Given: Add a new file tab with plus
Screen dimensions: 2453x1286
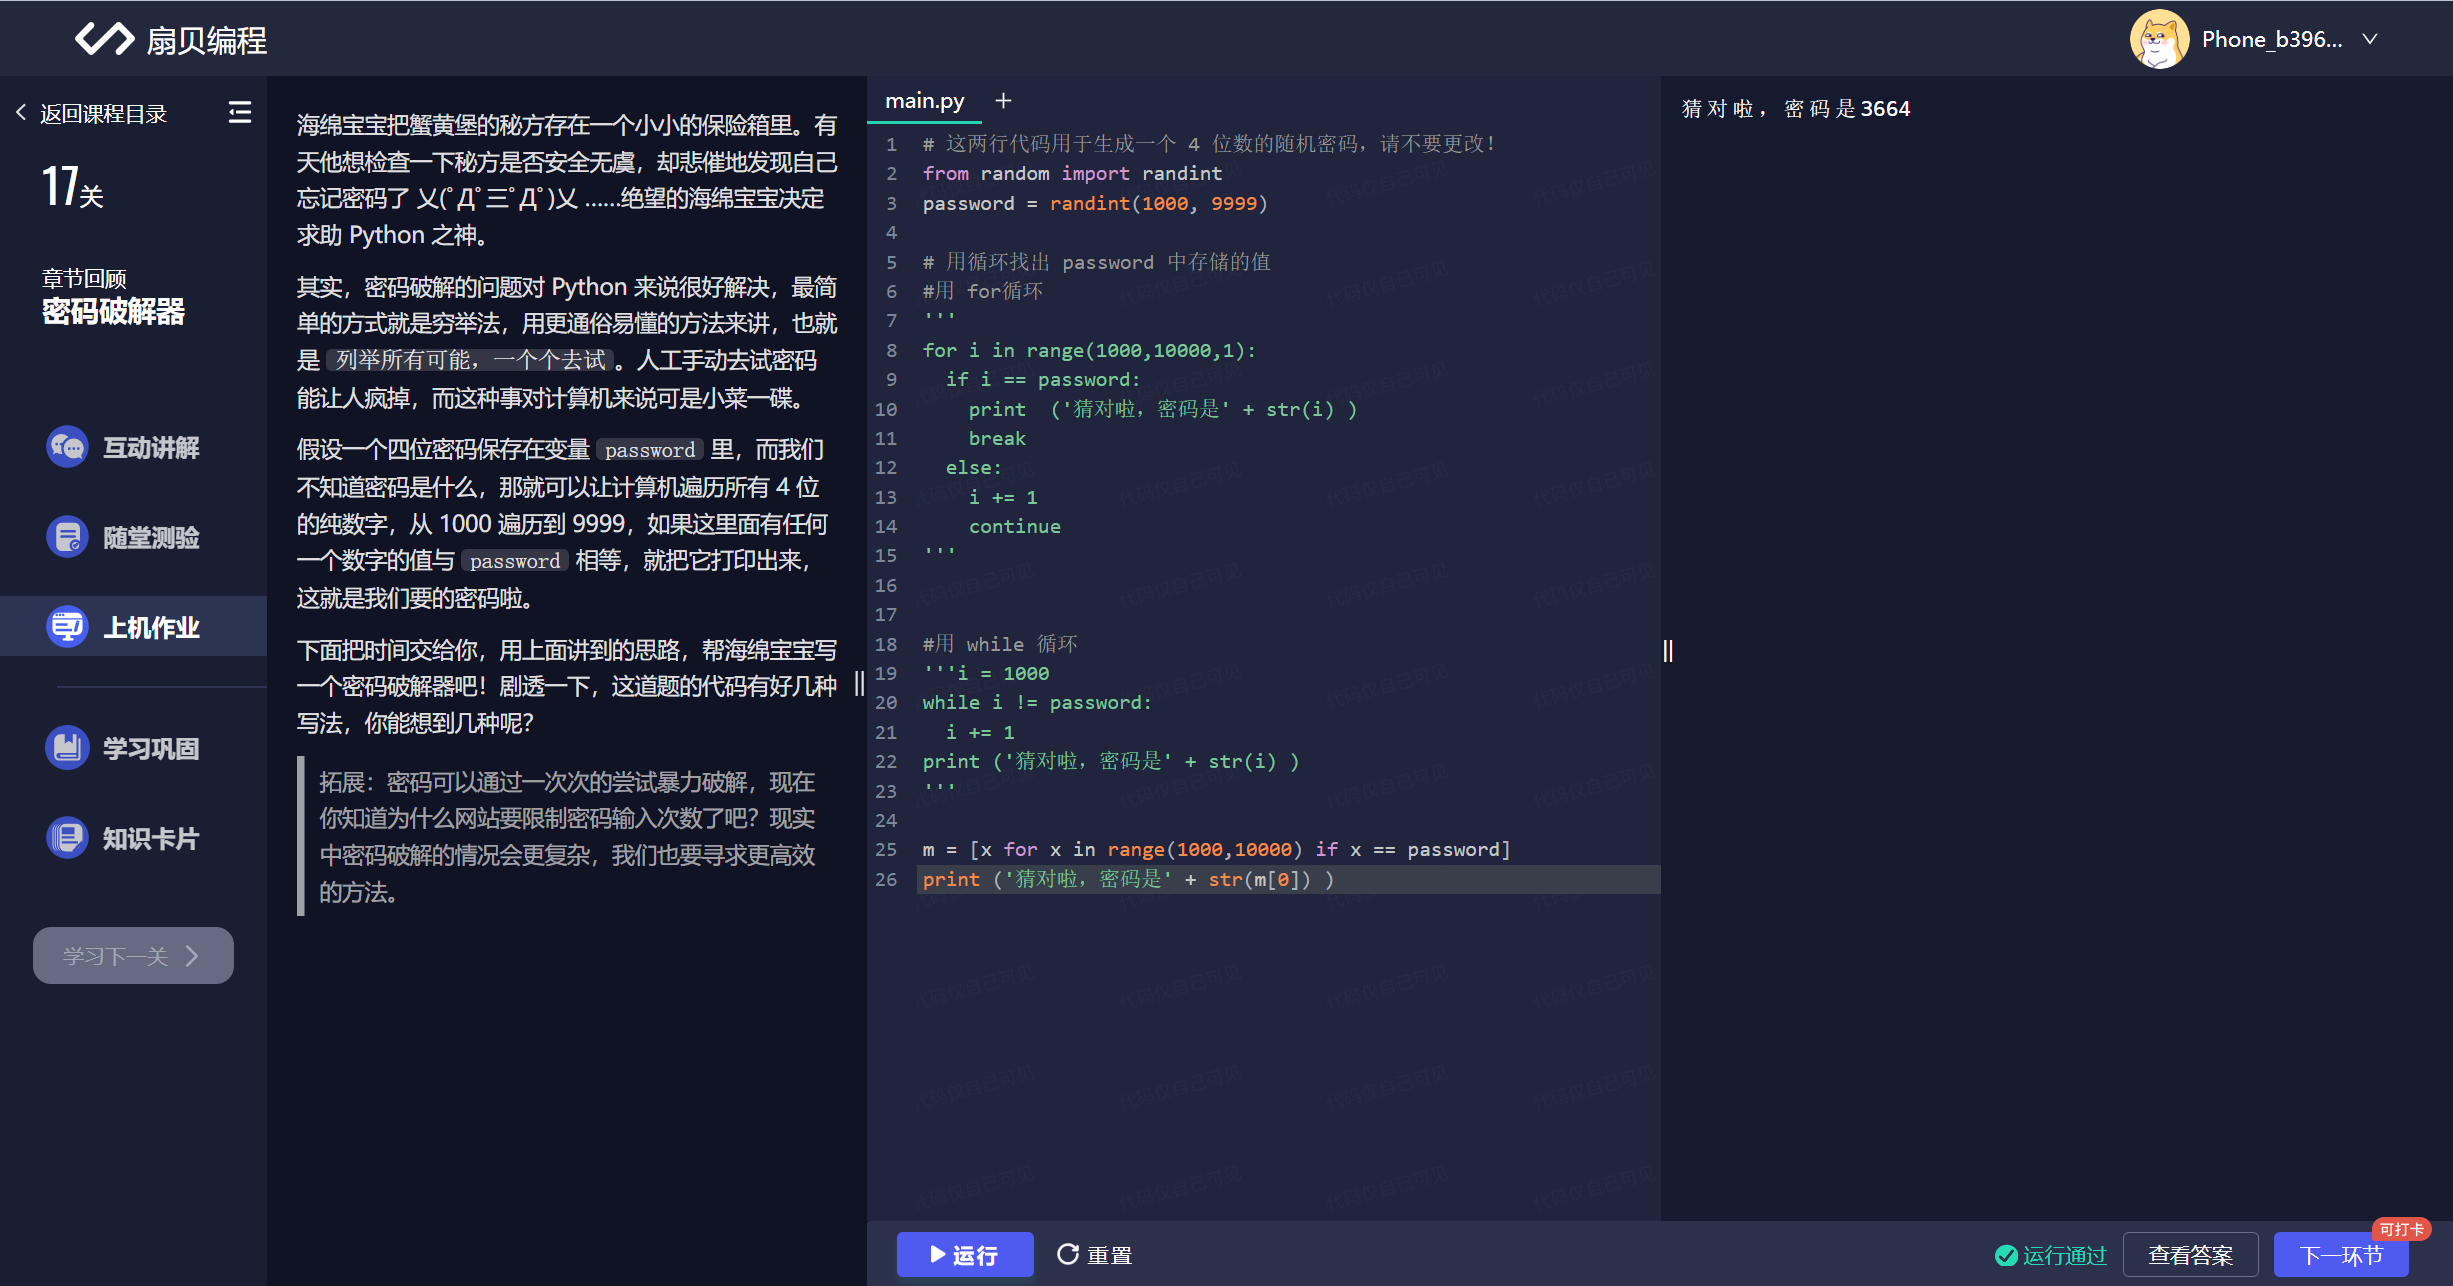Looking at the screenshot, I should pos(1003,101).
